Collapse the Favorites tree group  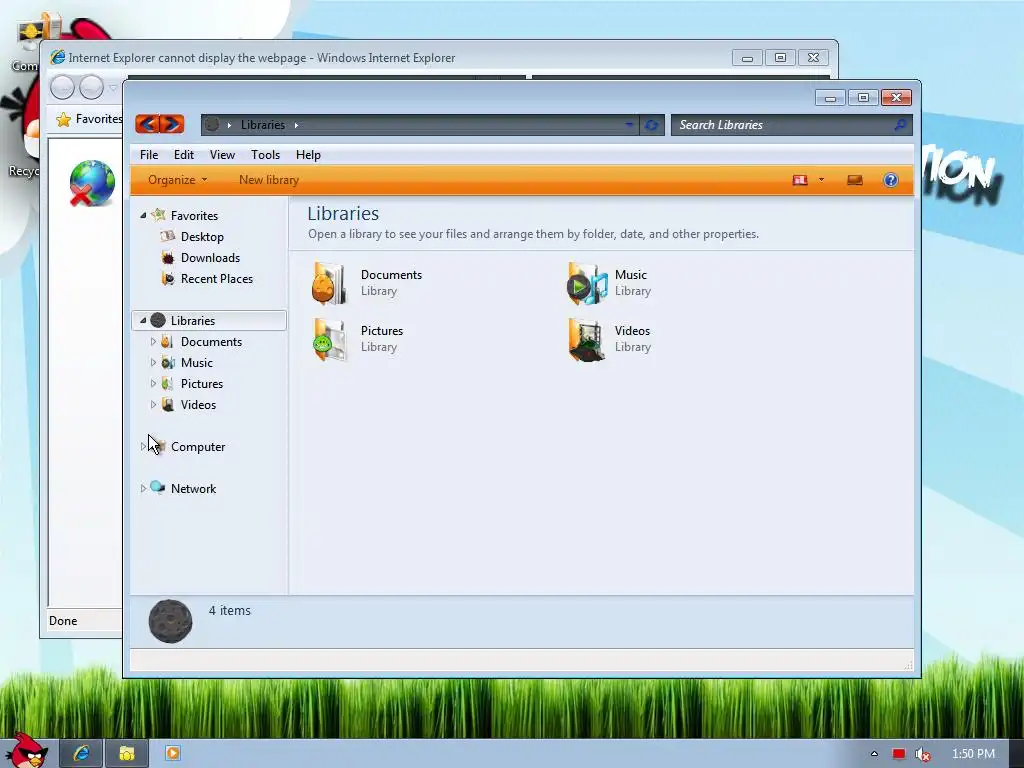click(x=143, y=216)
